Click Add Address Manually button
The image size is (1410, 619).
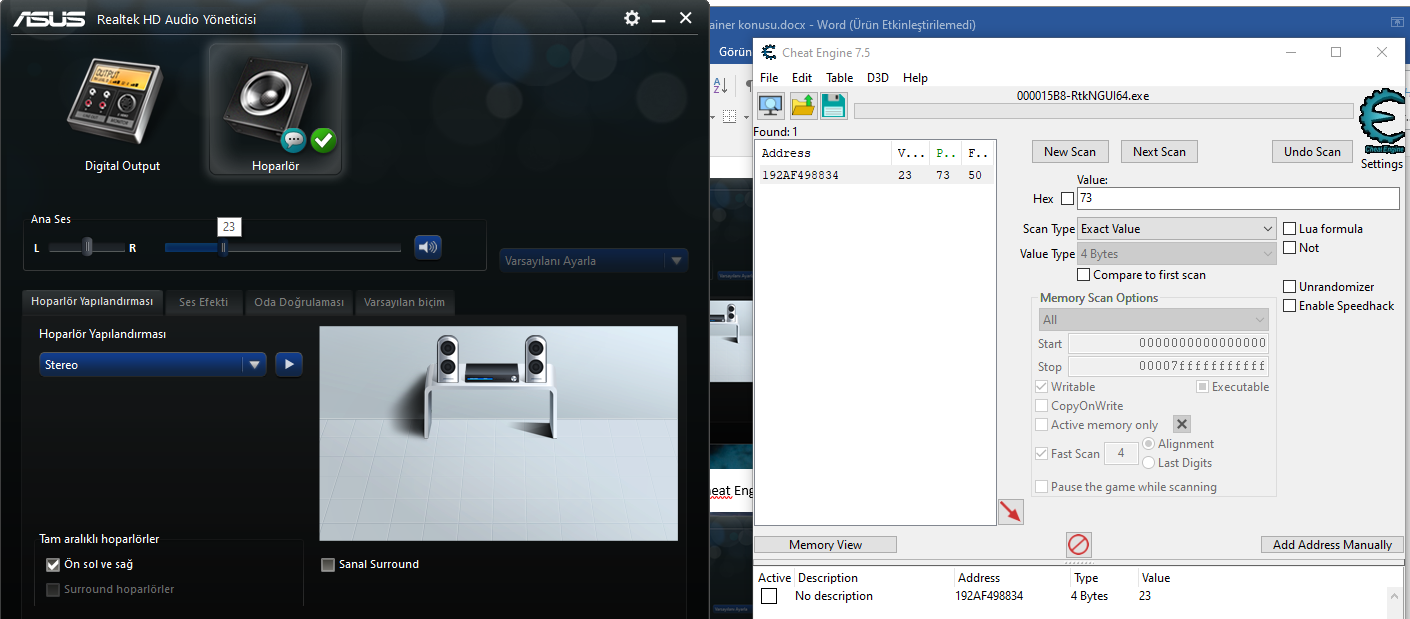point(1332,545)
